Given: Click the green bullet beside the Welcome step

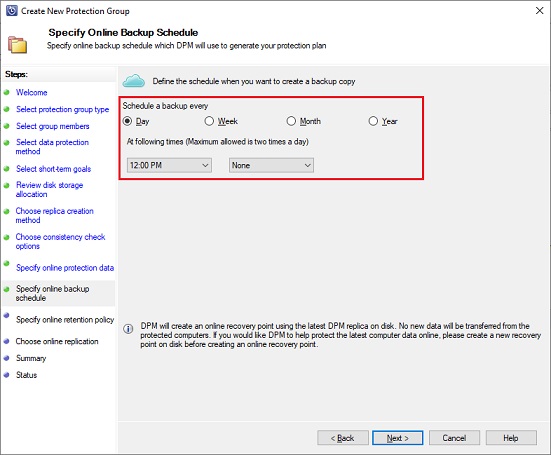Looking at the screenshot, I should click(6, 92).
